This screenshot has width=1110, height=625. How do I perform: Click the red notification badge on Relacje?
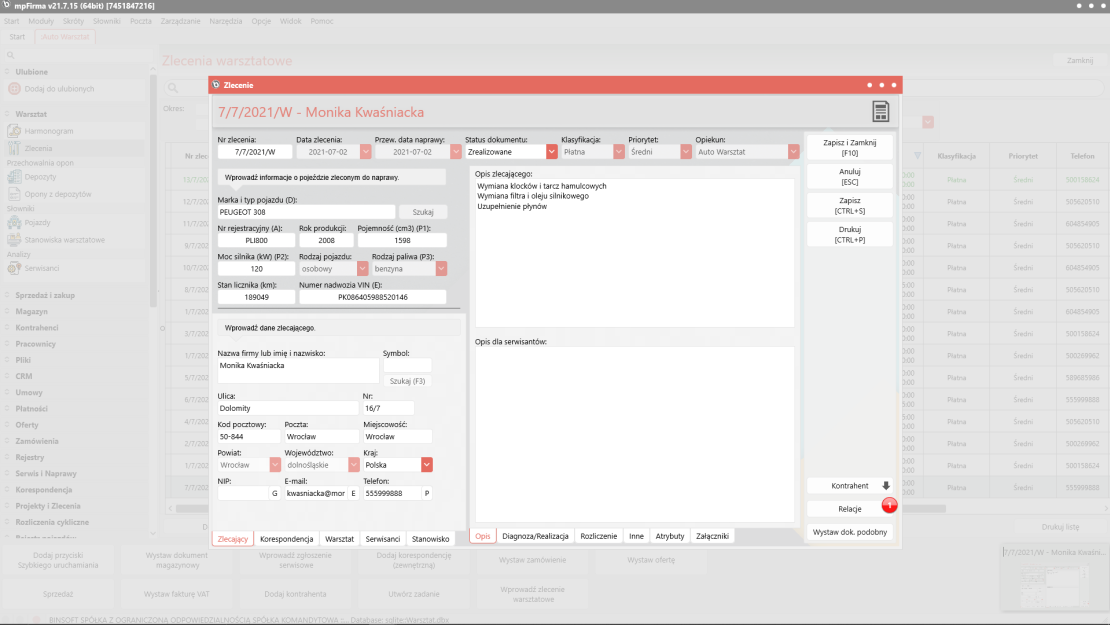pyautogui.click(x=889, y=505)
